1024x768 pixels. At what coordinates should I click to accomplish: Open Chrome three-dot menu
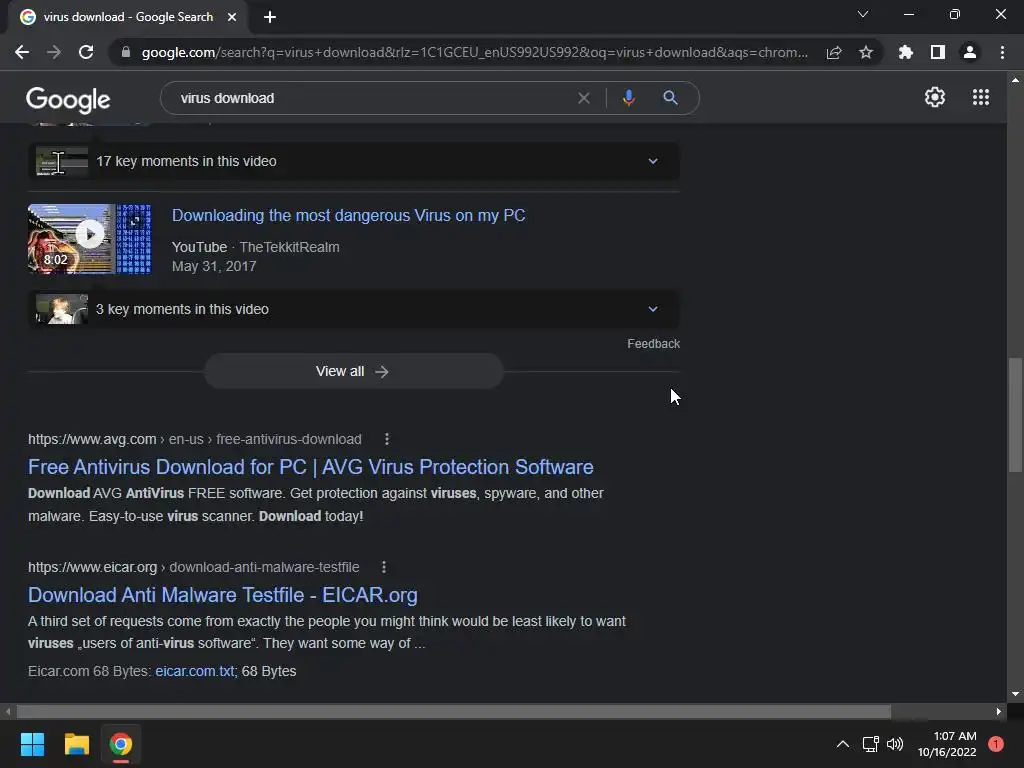coord(1002,52)
